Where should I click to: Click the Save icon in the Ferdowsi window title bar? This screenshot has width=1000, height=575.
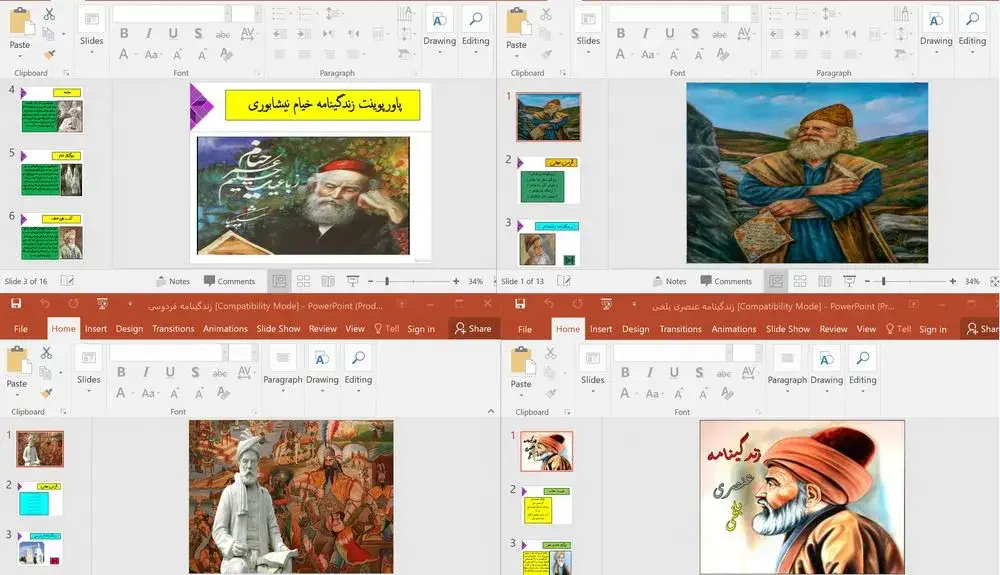pos(16,303)
